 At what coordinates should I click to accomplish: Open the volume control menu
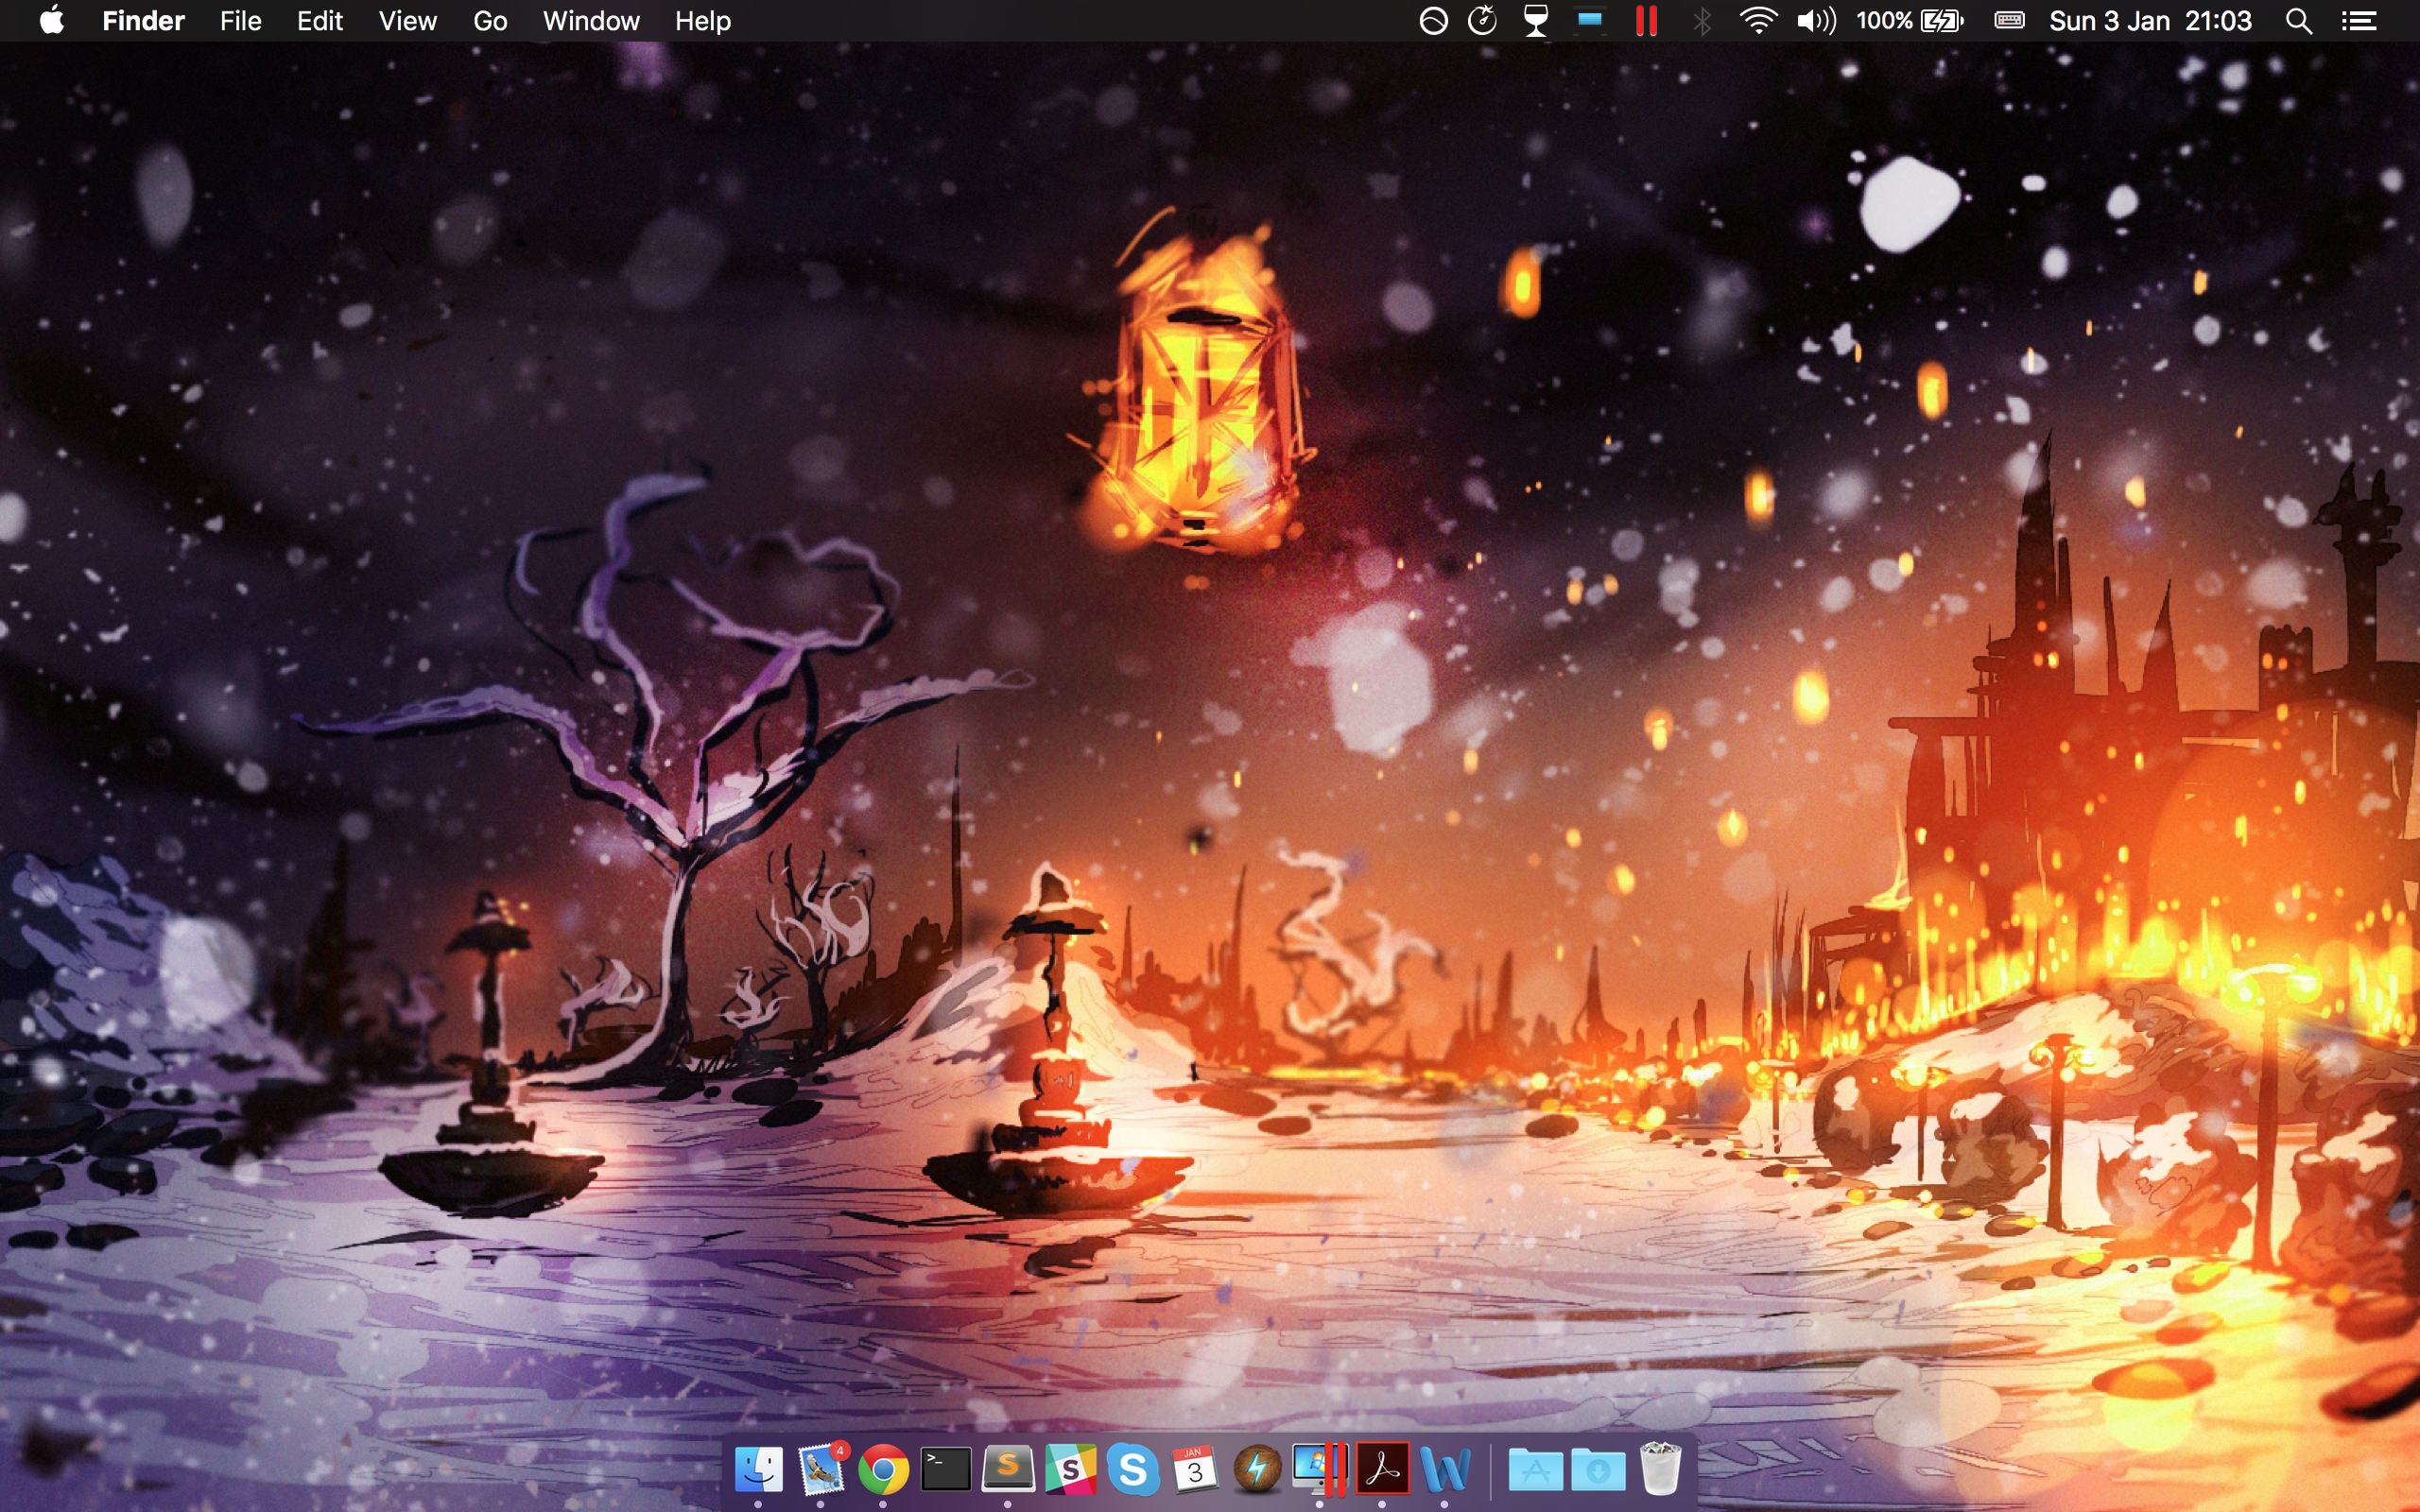coord(1816,21)
